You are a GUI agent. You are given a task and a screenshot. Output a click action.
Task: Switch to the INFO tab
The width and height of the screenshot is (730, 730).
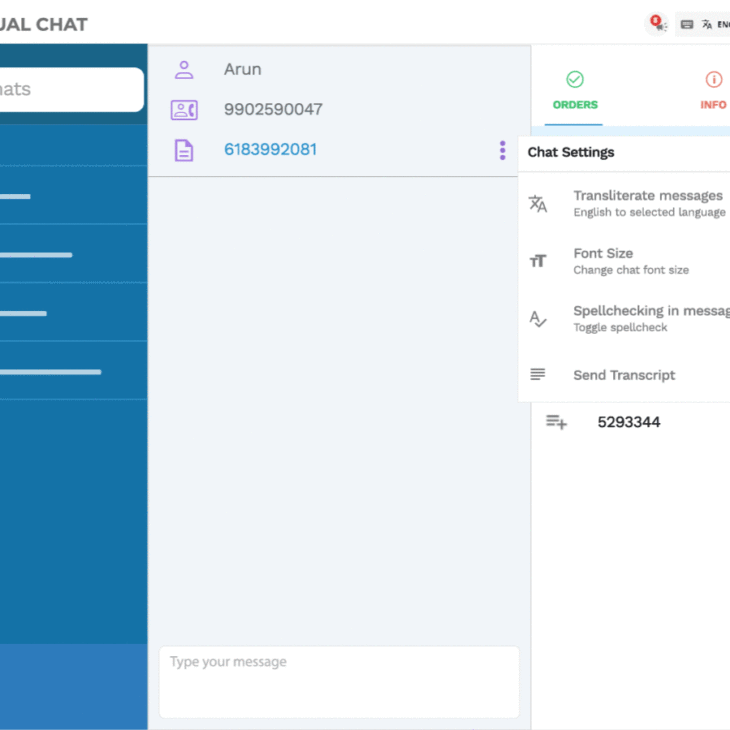713,92
